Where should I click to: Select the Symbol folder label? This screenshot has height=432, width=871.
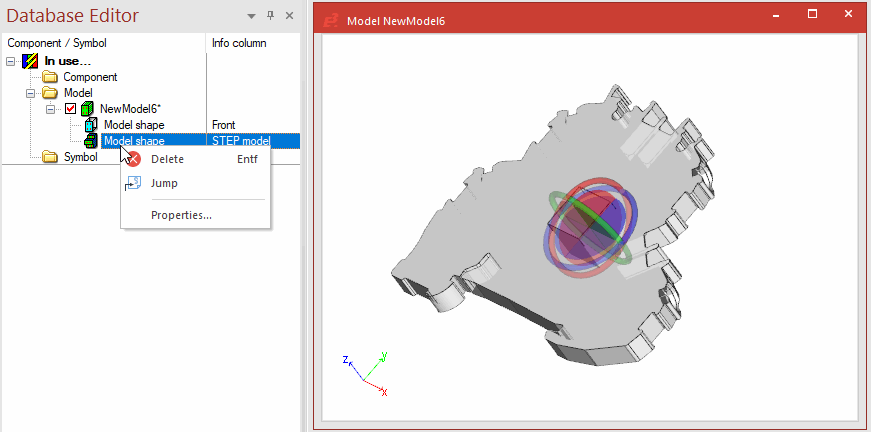pyautogui.click(x=81, y=157)
